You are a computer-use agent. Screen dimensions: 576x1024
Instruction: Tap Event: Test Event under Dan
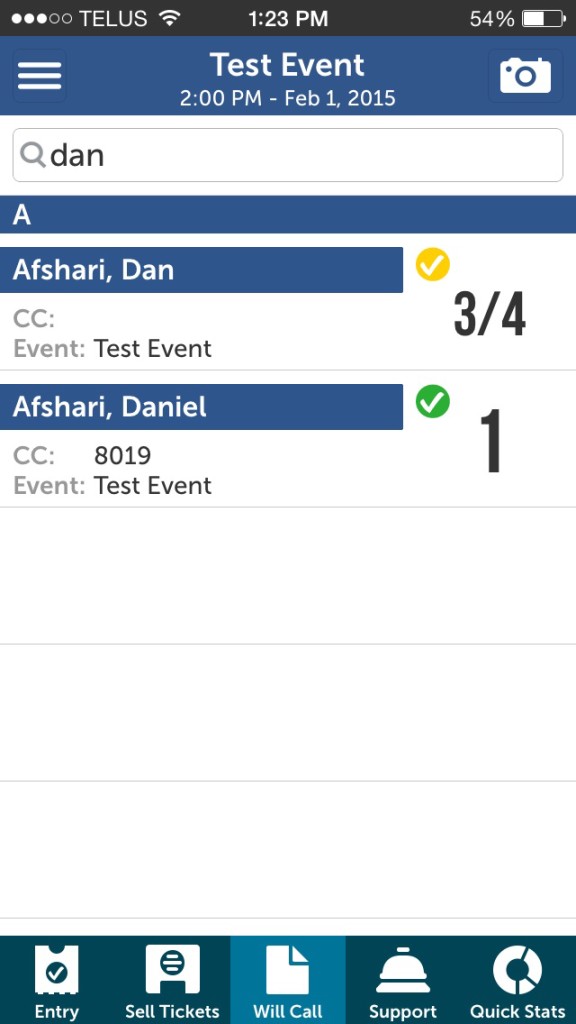pos(112,348)
